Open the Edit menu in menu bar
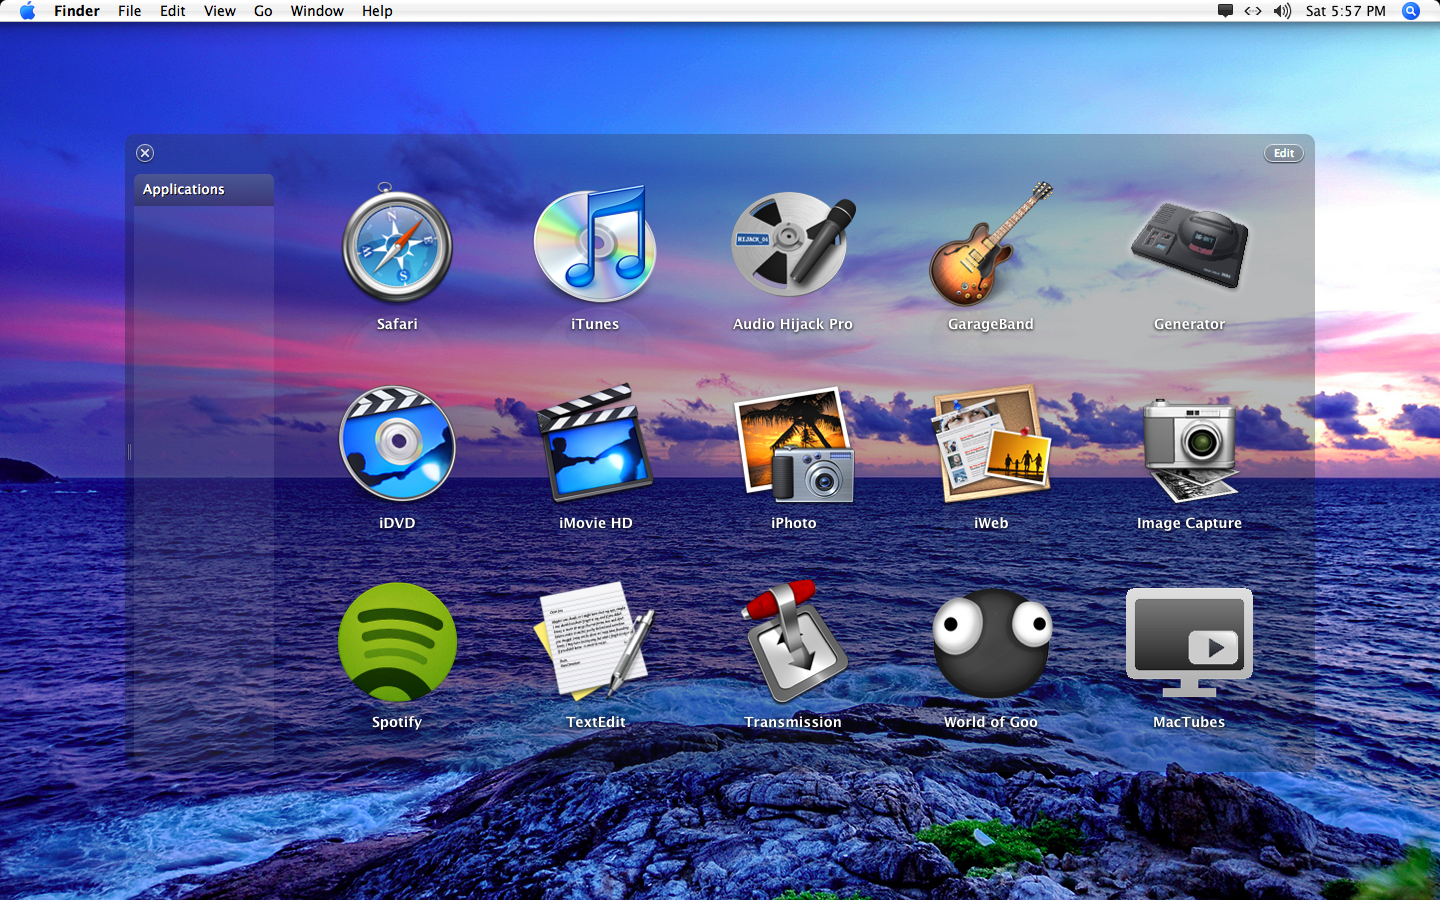1440x900 pixels. 173,11
